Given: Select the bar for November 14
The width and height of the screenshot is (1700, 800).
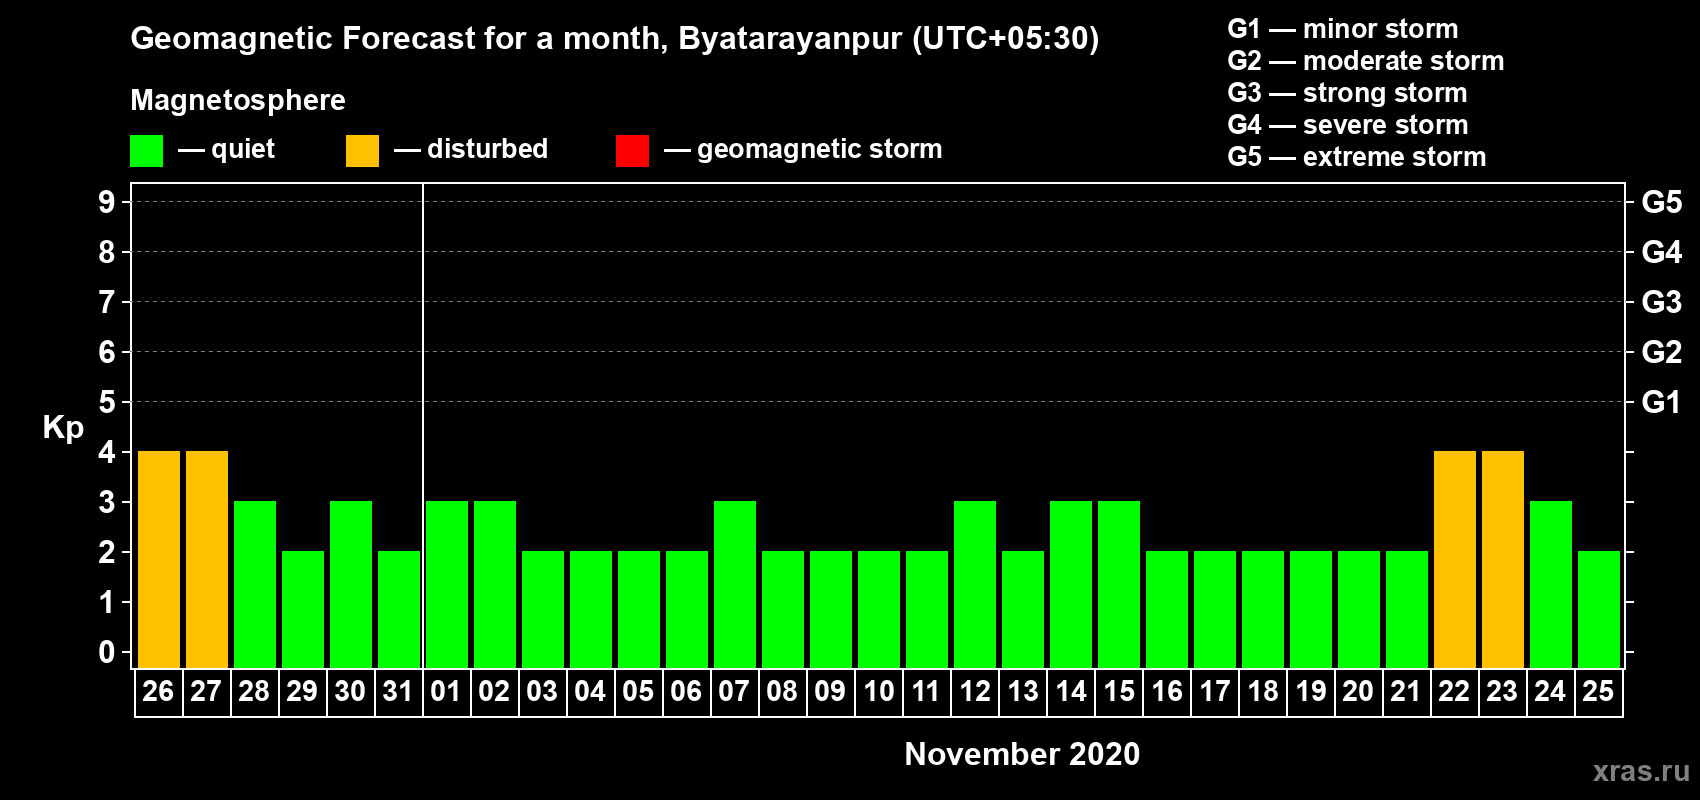Looking at the screenshot, I should point(1071,584).
